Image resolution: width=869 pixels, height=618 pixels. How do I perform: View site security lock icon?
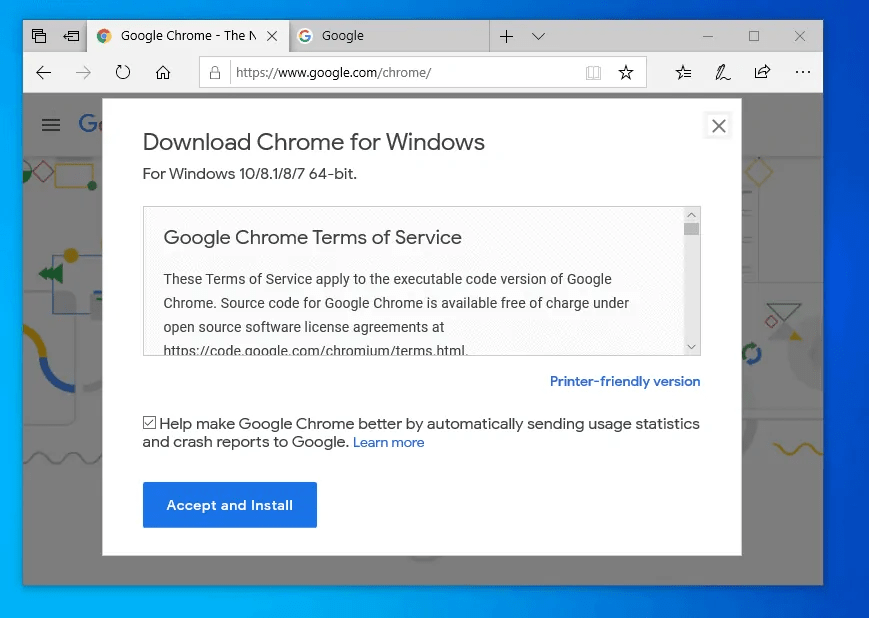click(x=215, y=73)
